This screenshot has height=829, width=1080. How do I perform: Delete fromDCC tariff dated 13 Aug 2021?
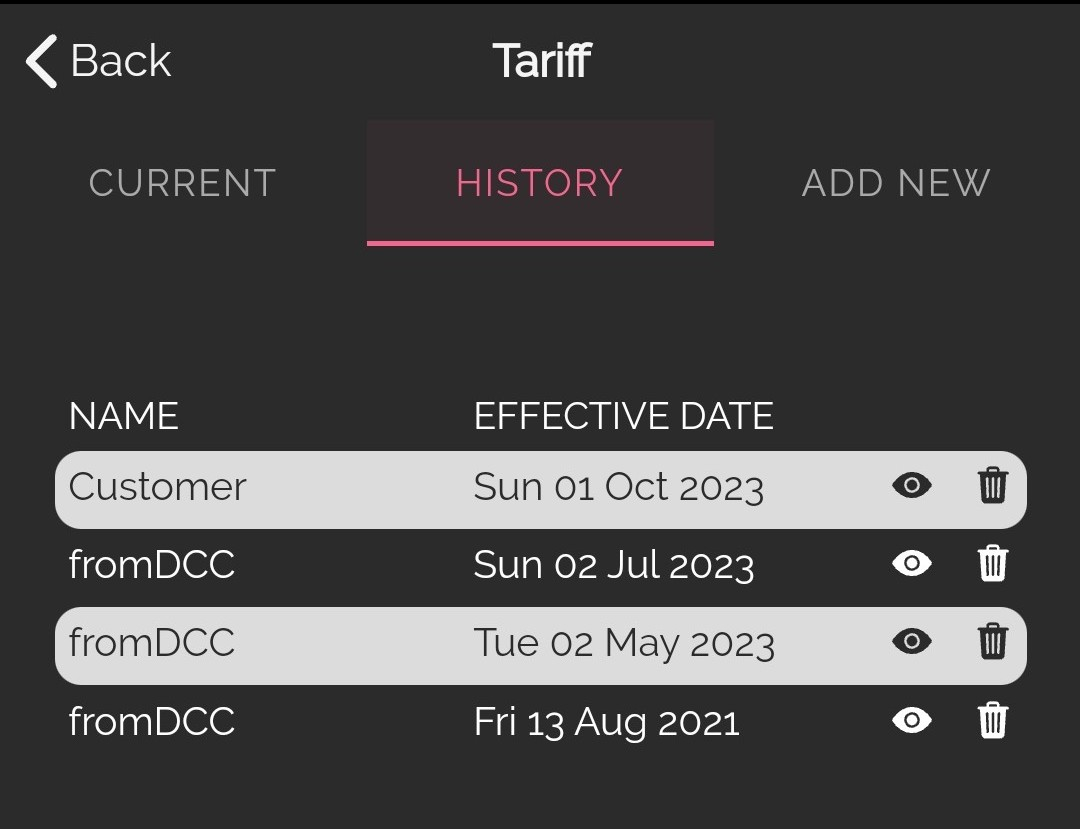(x=993, y=720)
